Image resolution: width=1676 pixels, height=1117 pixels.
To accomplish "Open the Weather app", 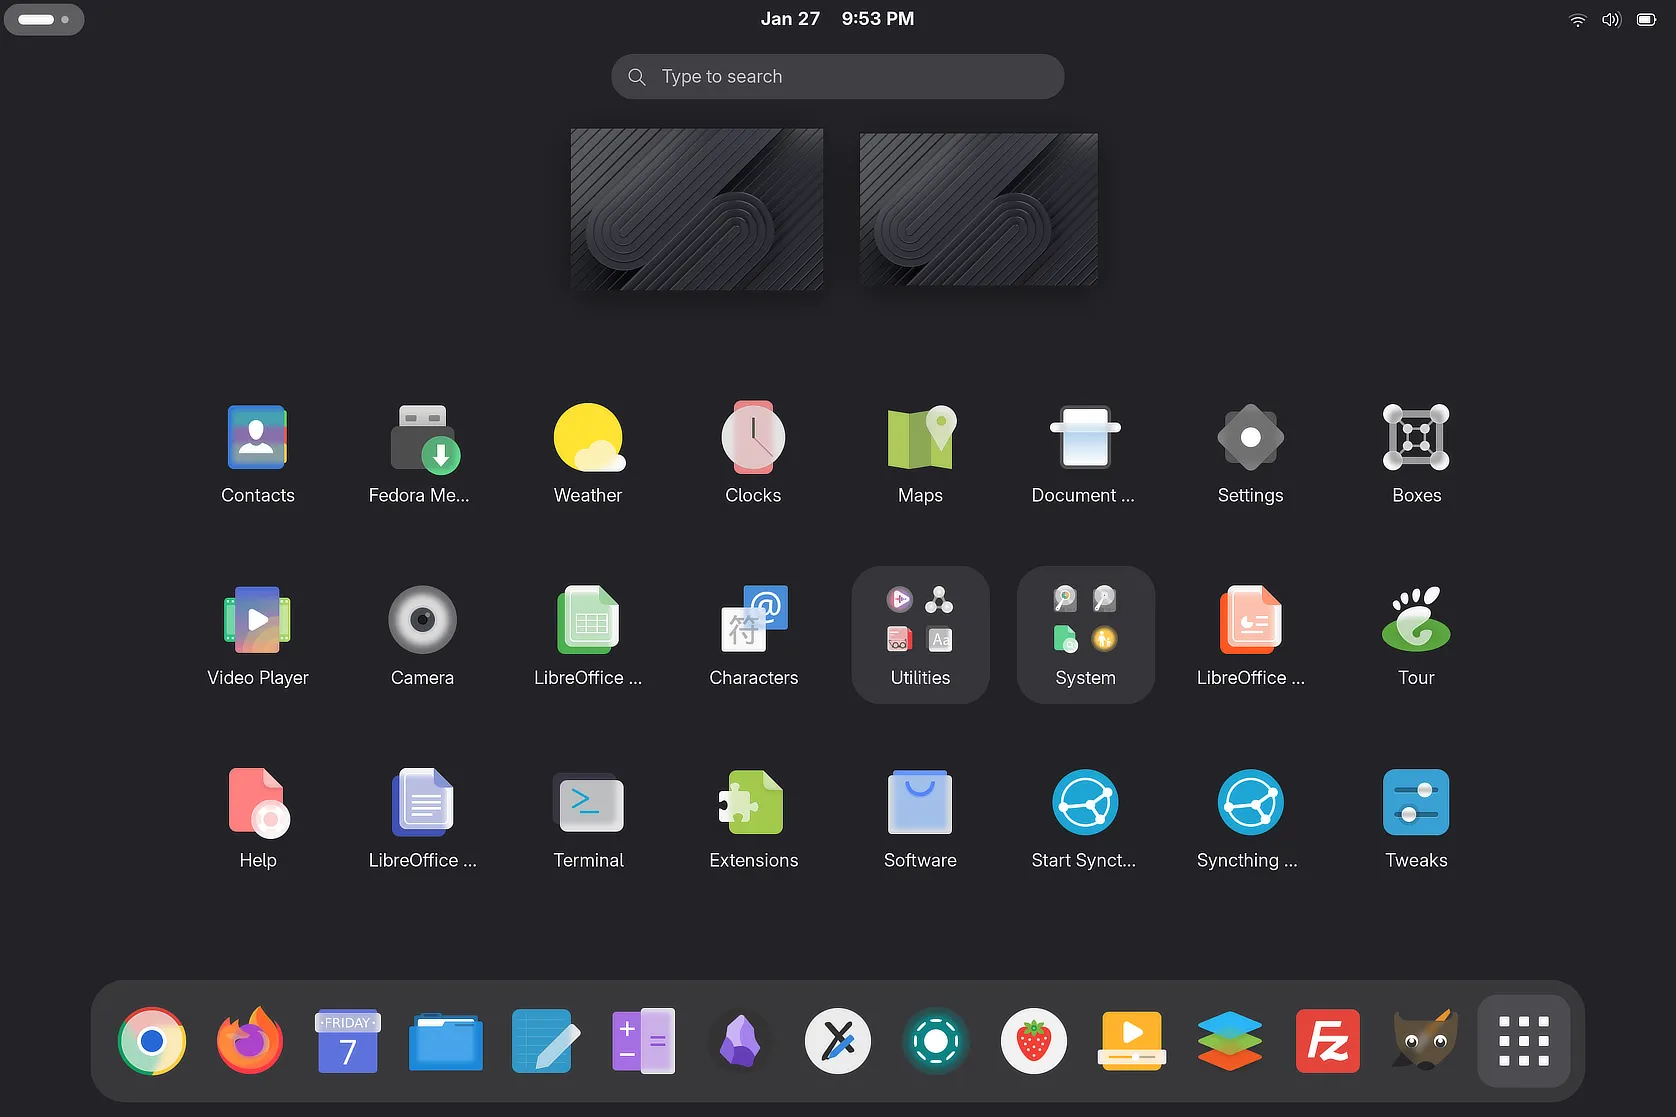I will (x=588, y=439).
